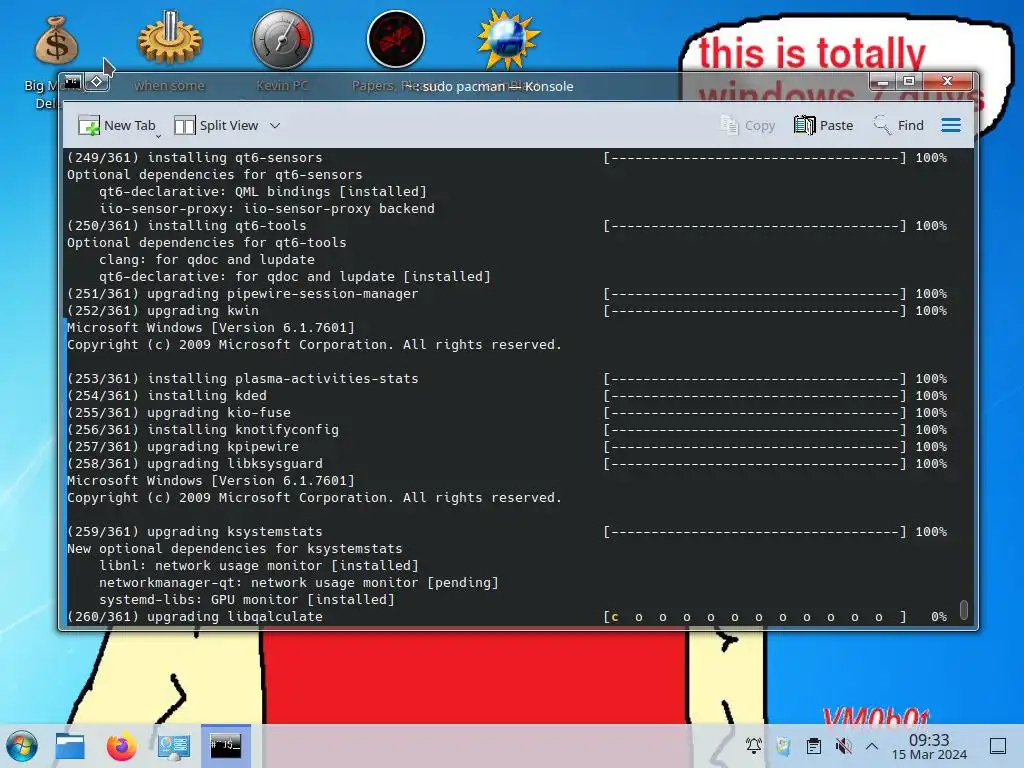
Task: Click '(255/361) upgrading kio-fuse' line
Action: (179, 413)
